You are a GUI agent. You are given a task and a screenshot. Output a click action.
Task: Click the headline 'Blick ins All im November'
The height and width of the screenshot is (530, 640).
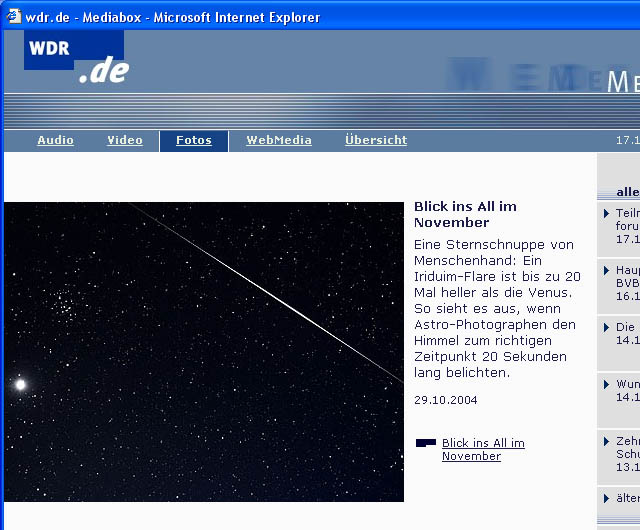pos(465,214)
